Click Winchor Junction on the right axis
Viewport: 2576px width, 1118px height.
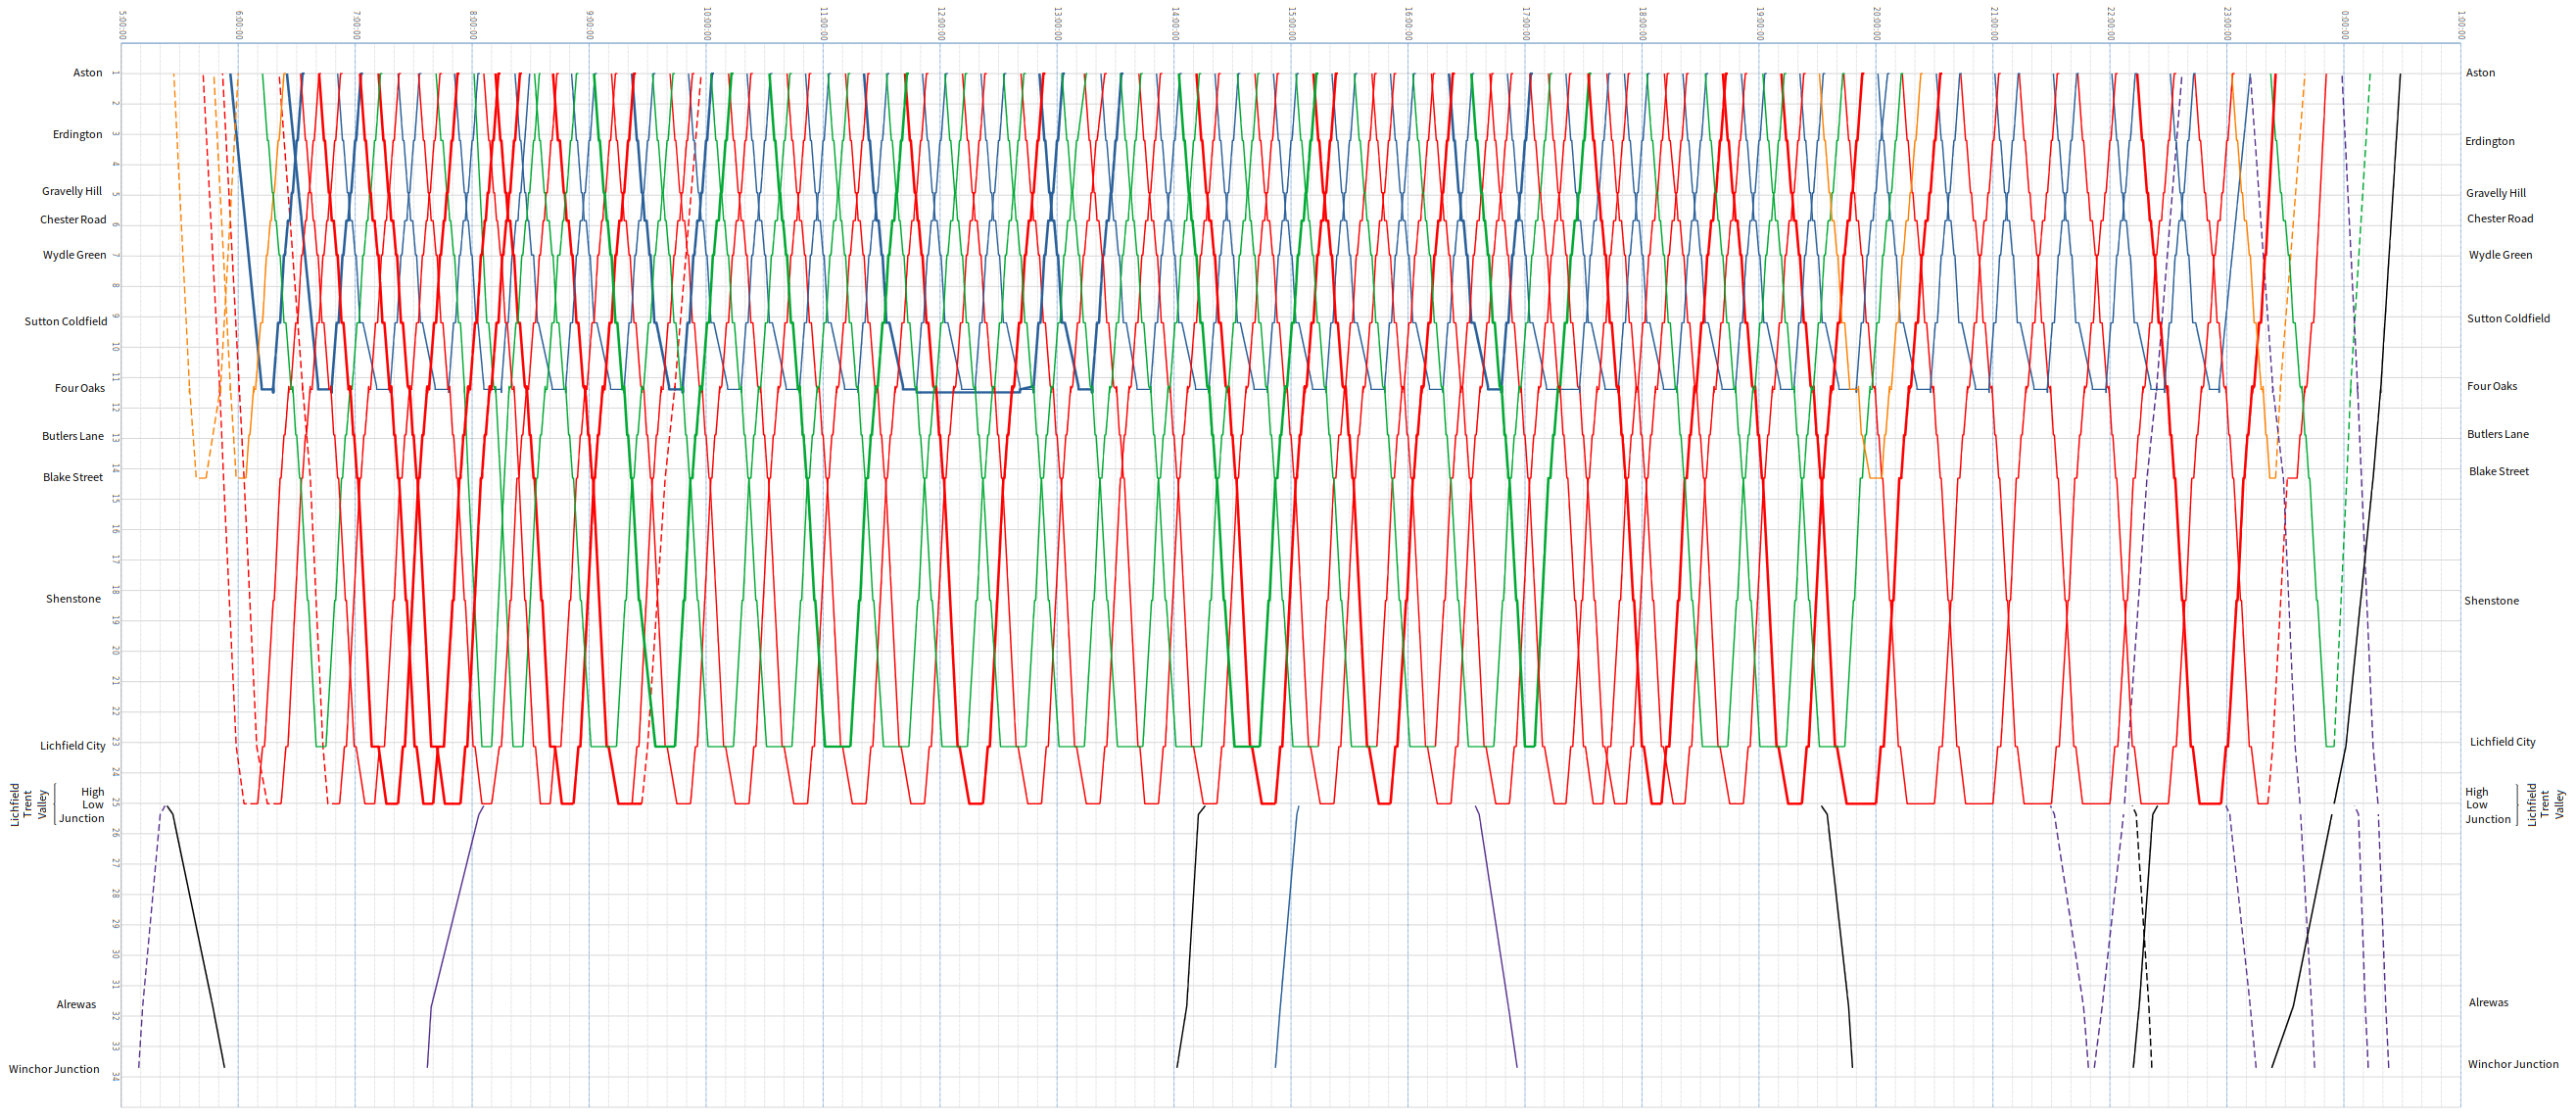(2512, 1065)
